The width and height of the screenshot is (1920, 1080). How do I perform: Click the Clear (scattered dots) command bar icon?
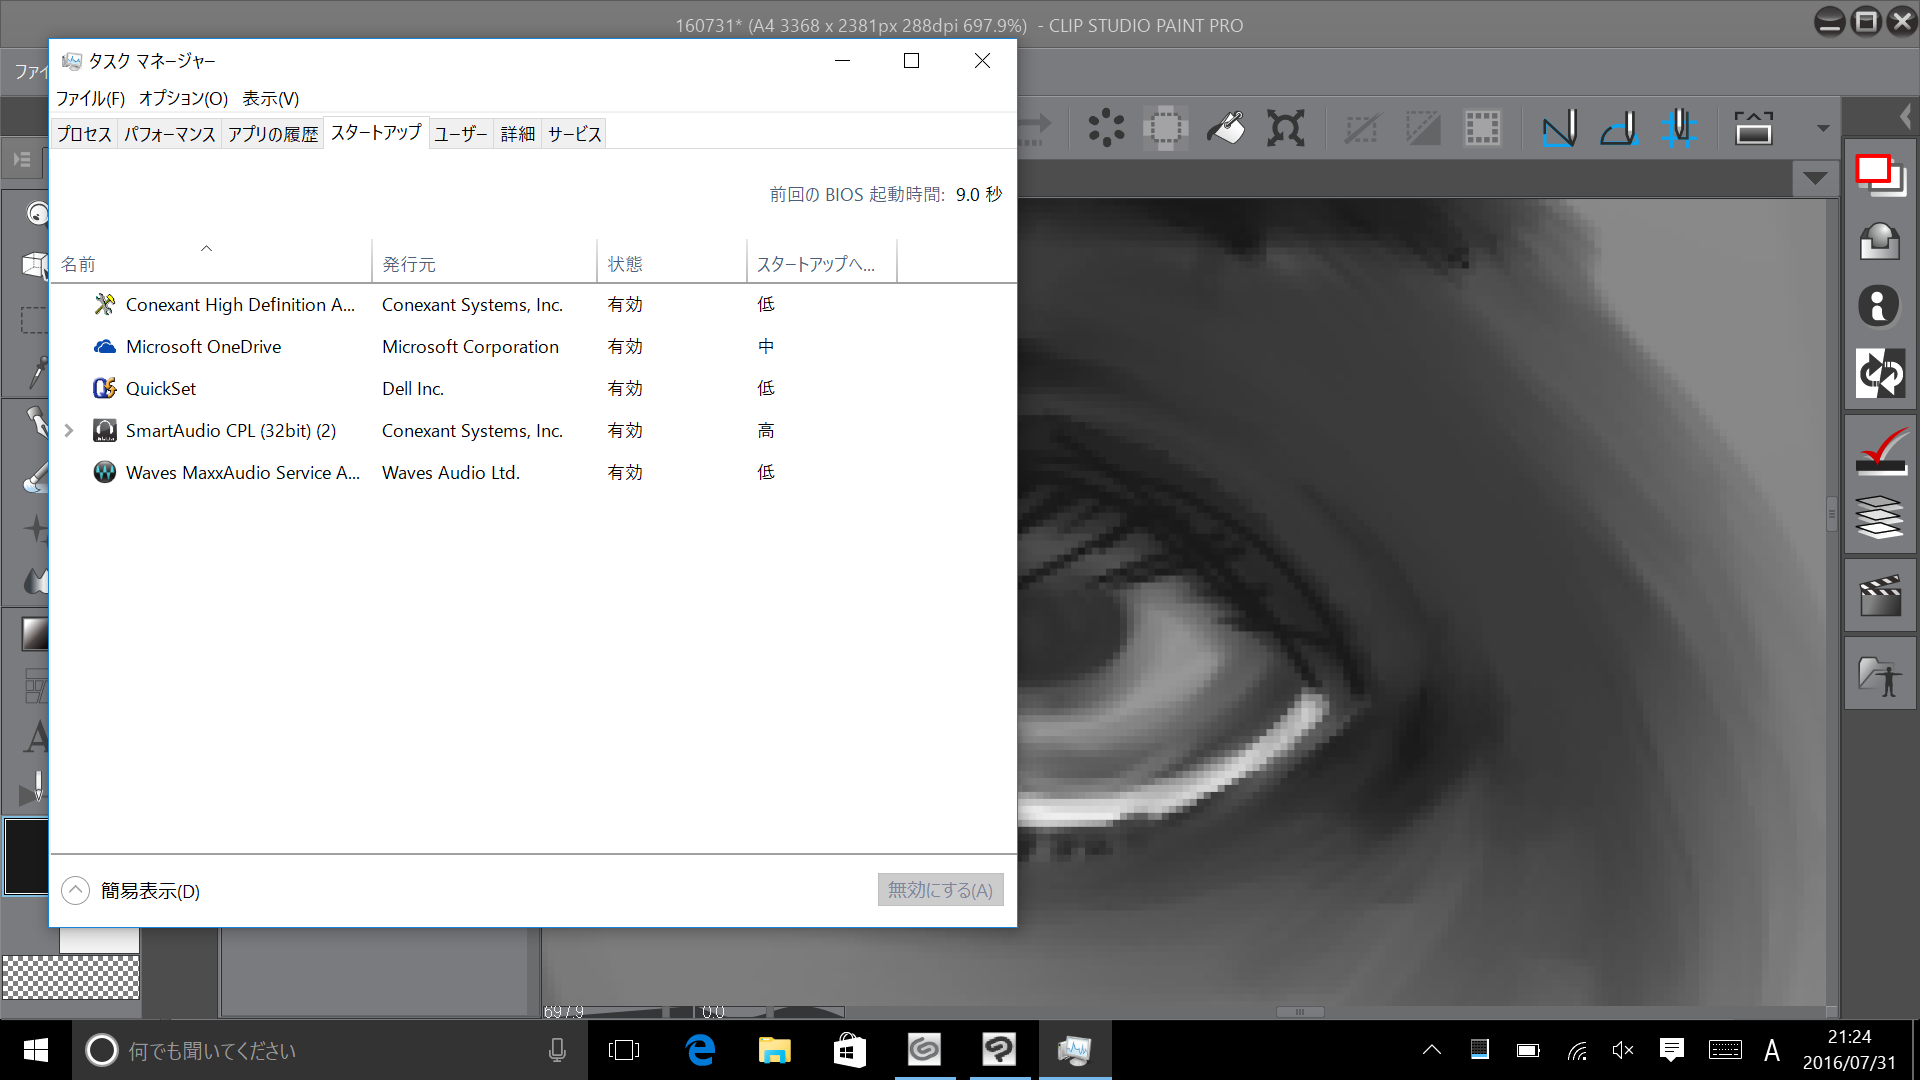(x=1106, y=128)
